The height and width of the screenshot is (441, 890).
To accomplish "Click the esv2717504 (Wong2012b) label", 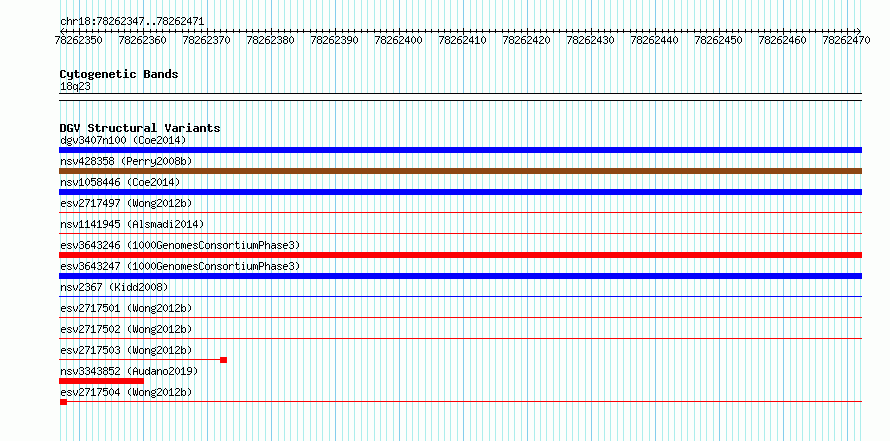I will [x=126, y=392].
